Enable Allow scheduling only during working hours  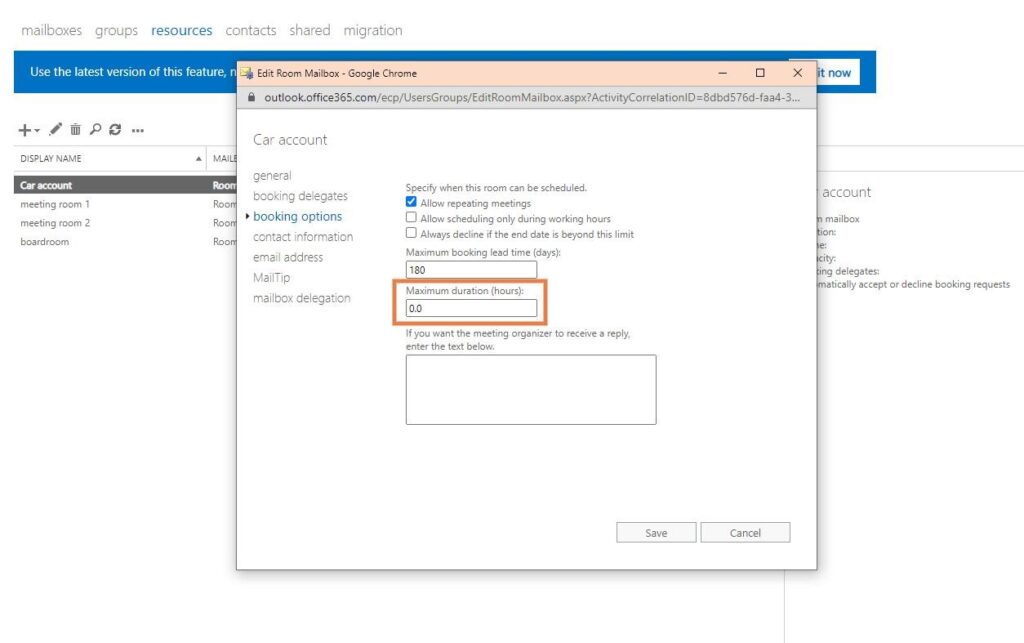coord(411,217)
